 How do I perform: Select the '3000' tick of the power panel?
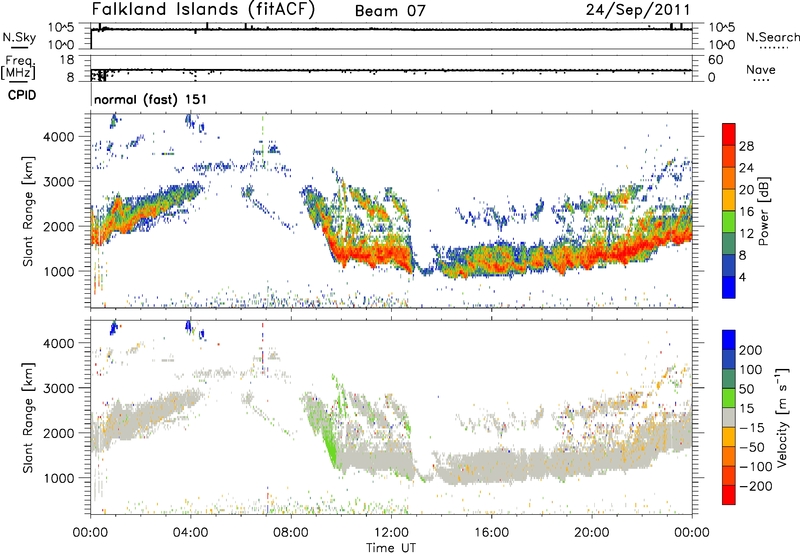click(x=58, y=182)
